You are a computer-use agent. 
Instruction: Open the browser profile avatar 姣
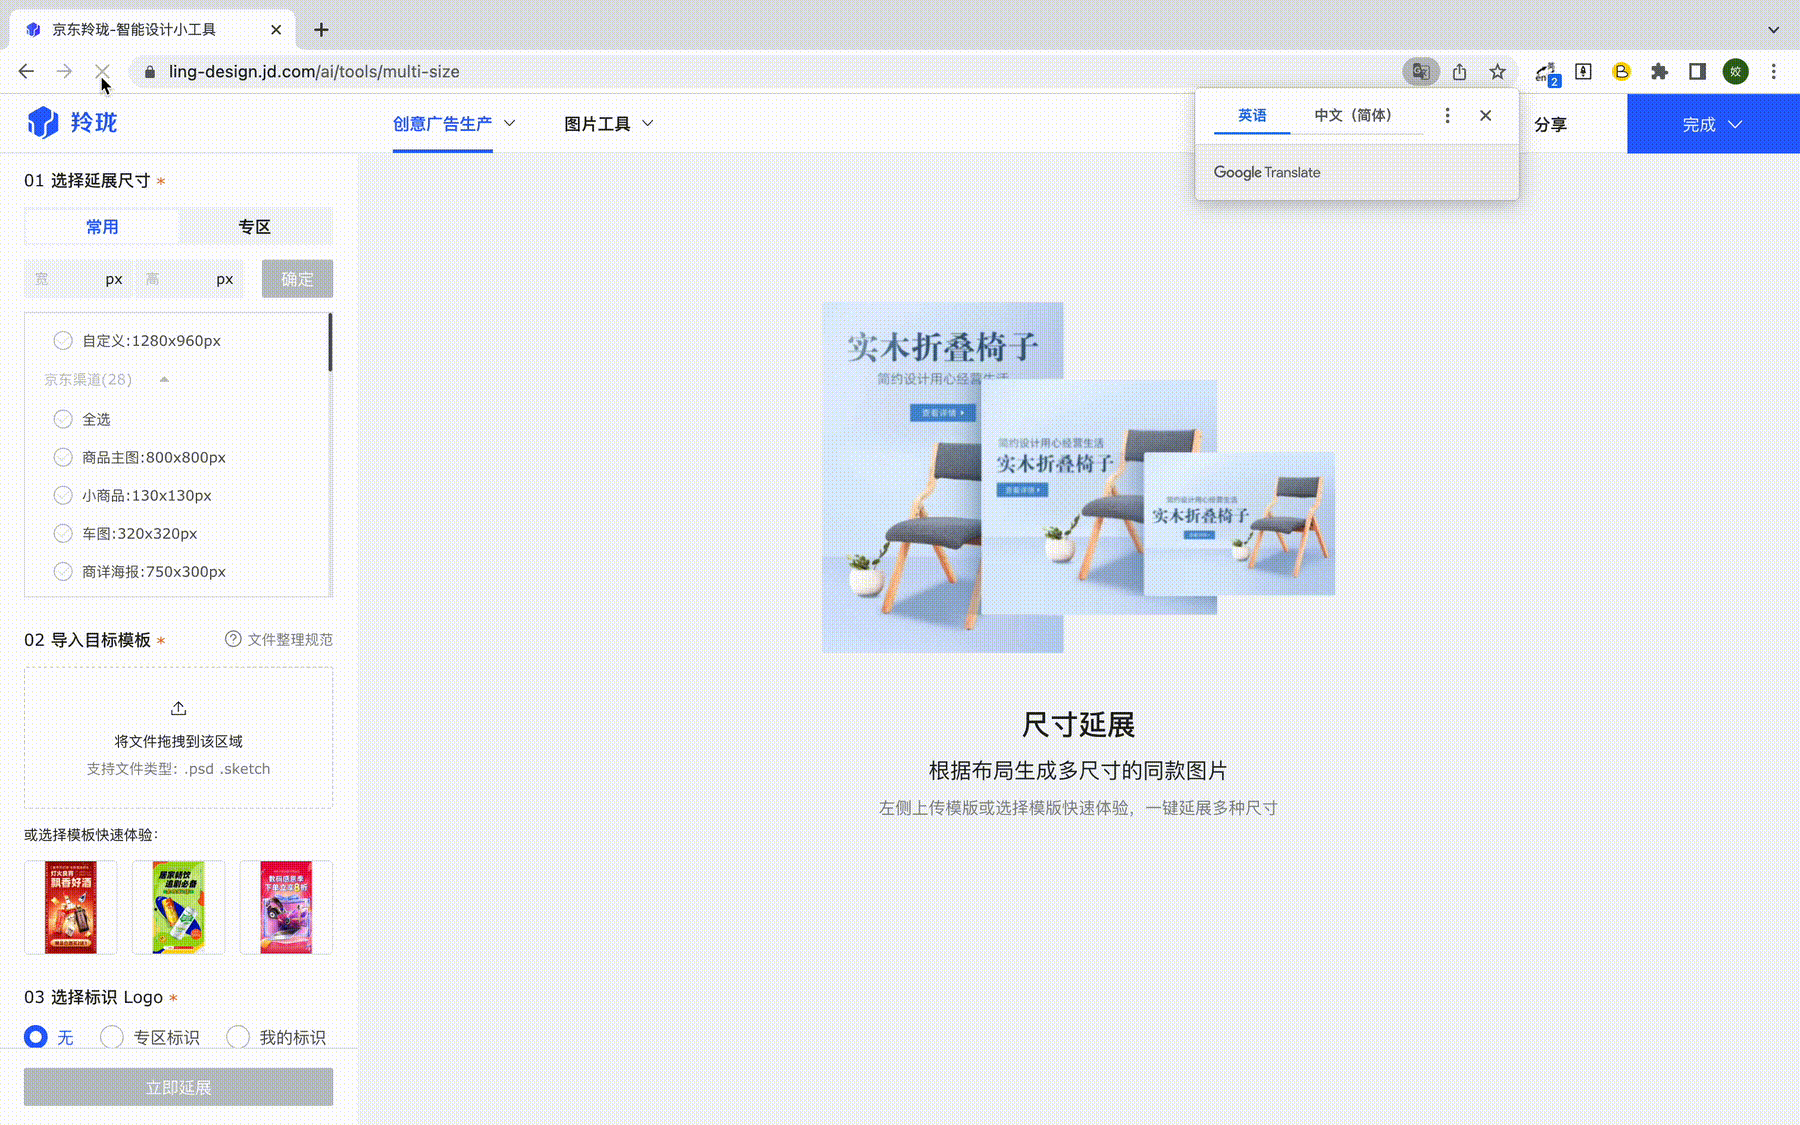1735,71
